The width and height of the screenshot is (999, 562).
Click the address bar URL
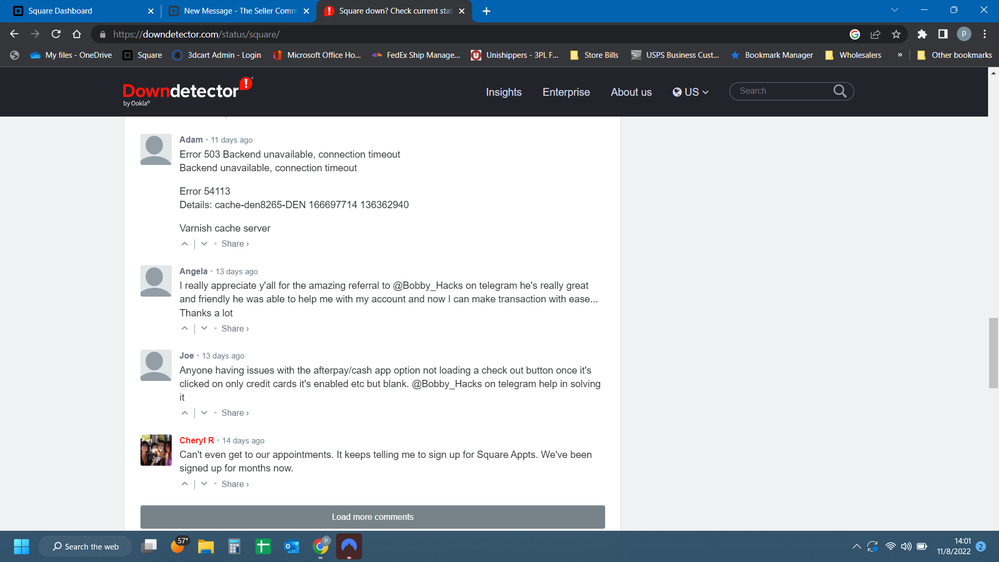coord(196,34)
